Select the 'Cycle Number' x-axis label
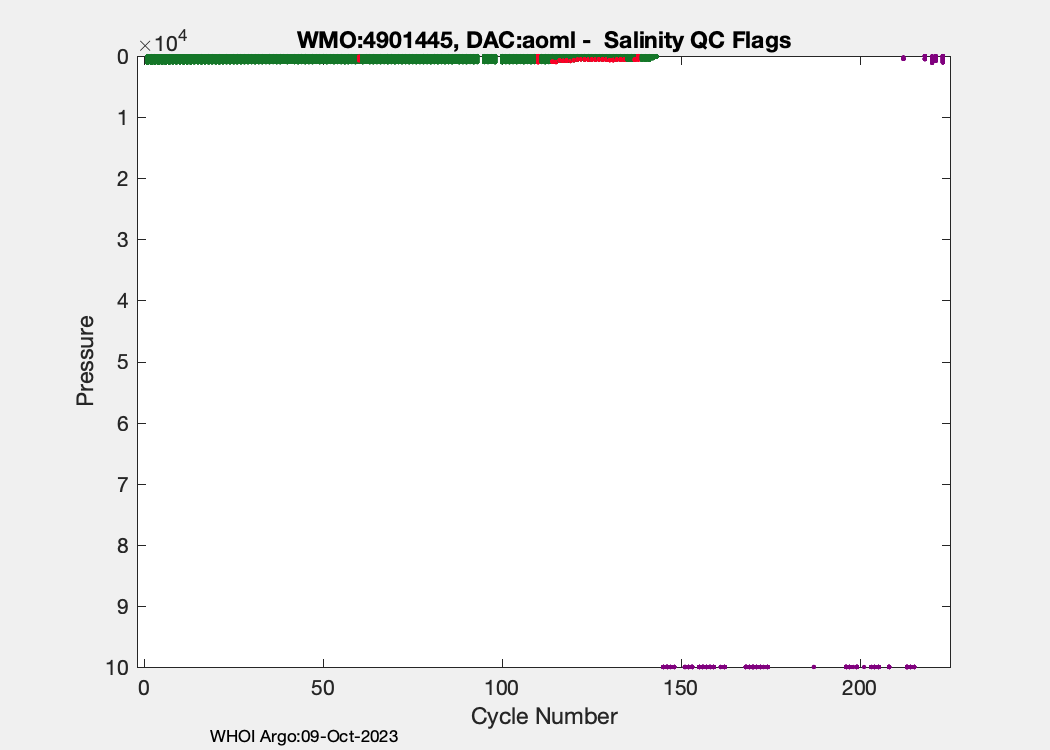The height and width of the screenshot is (750, 1050). (544, 716)
